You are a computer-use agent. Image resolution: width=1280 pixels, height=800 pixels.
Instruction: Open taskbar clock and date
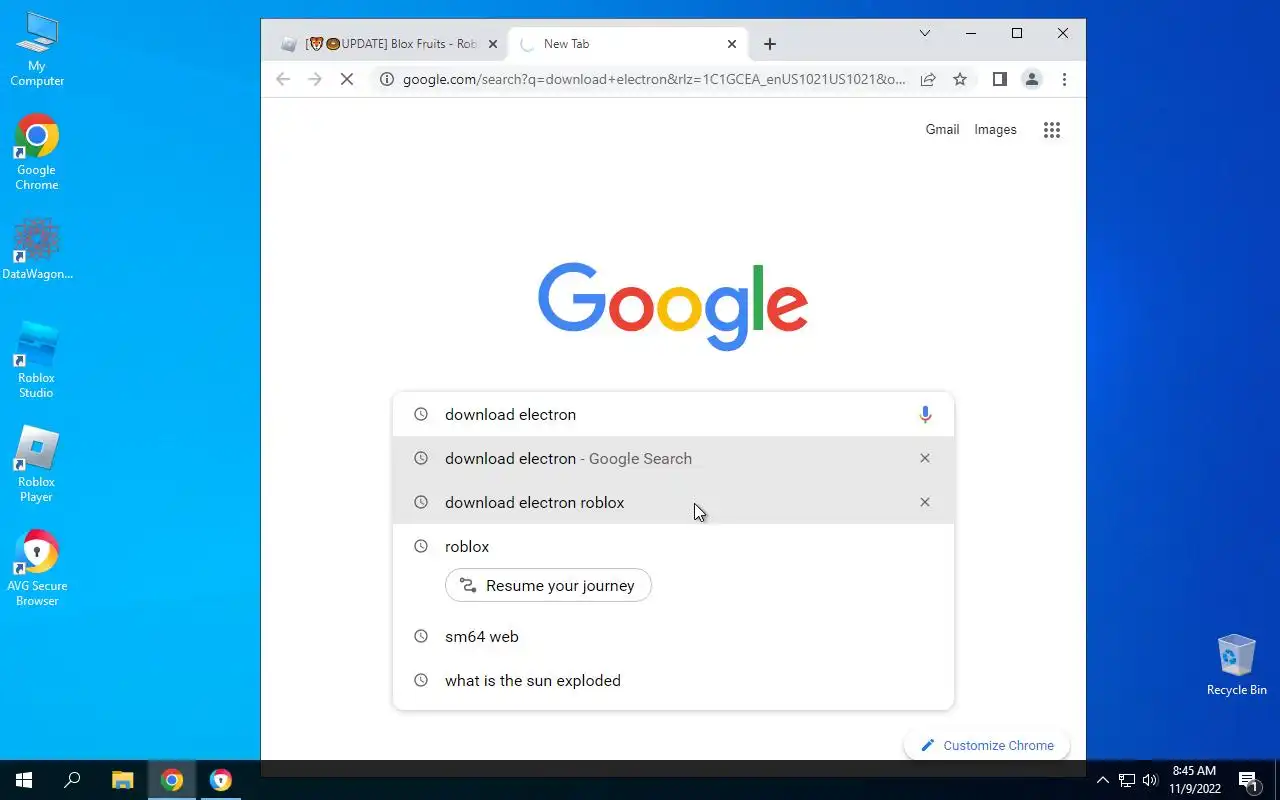coord(1195,780)
